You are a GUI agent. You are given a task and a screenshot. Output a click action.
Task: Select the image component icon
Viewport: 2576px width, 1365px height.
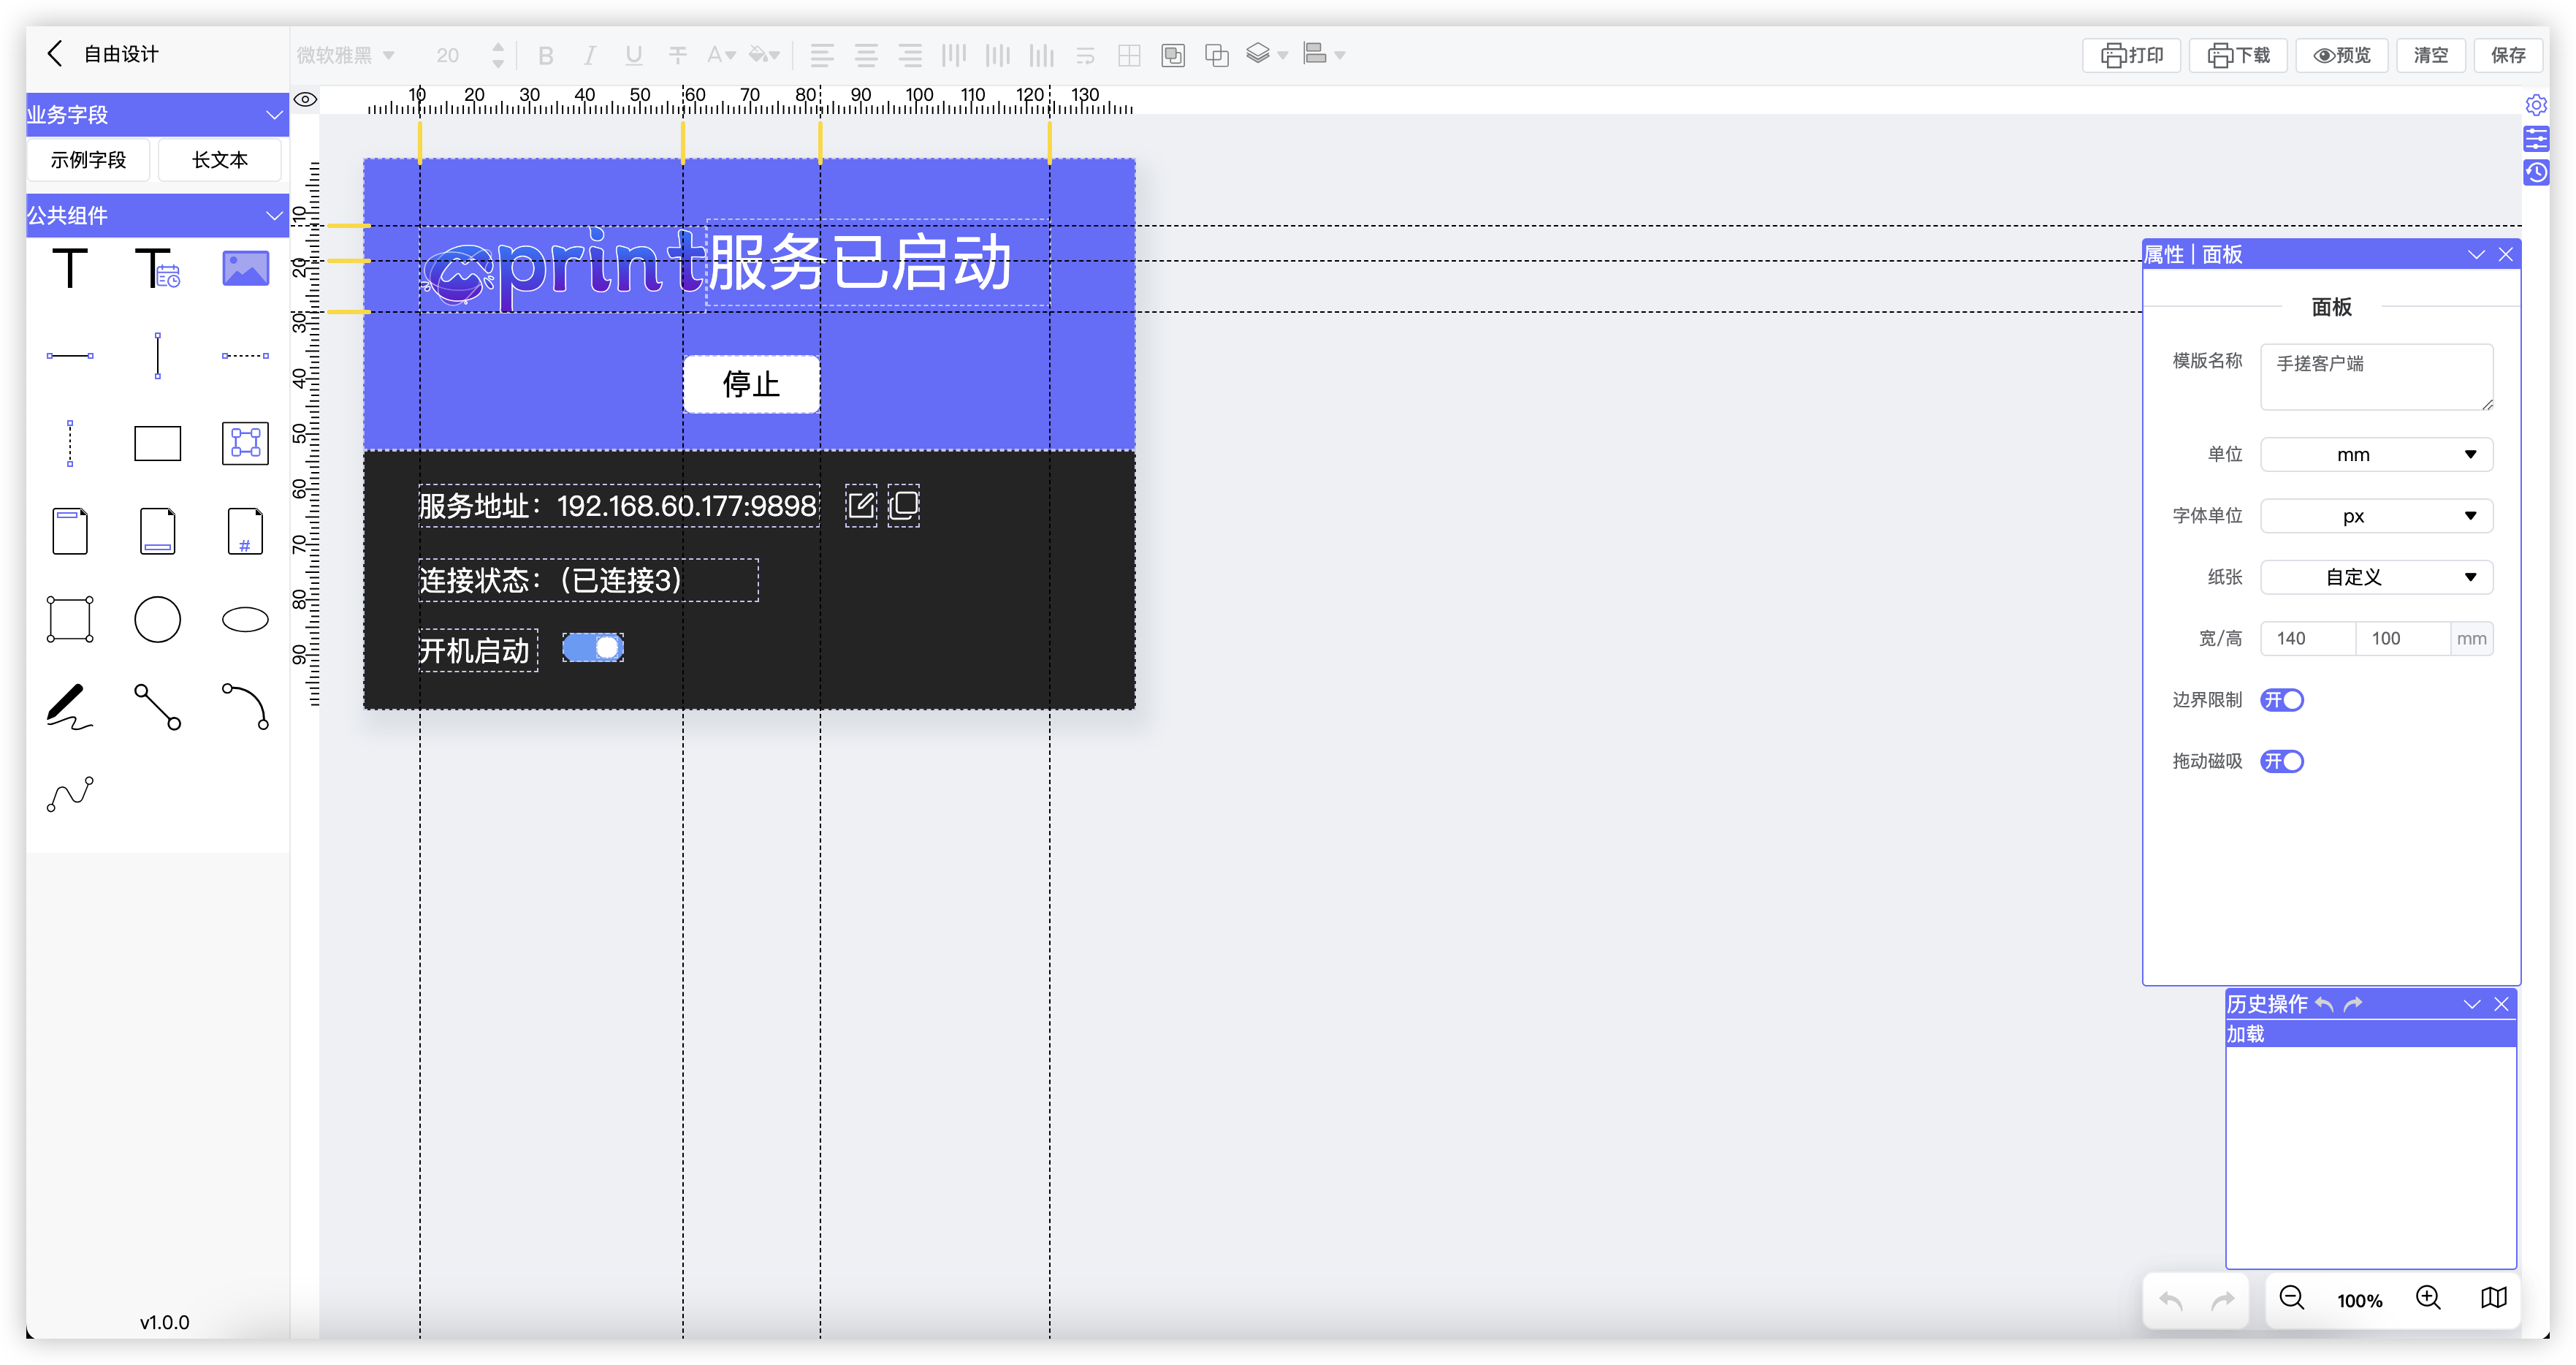click(245, 268)
